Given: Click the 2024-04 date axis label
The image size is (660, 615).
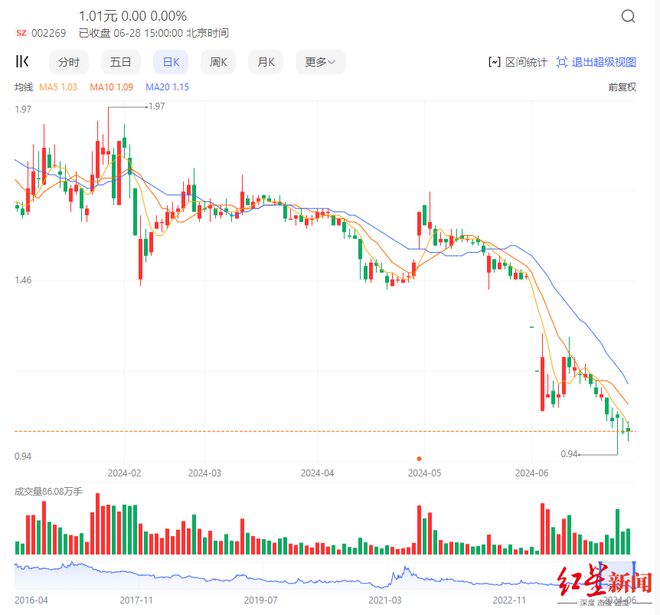Looking at the screenshot, I should [x=317, y=473].
